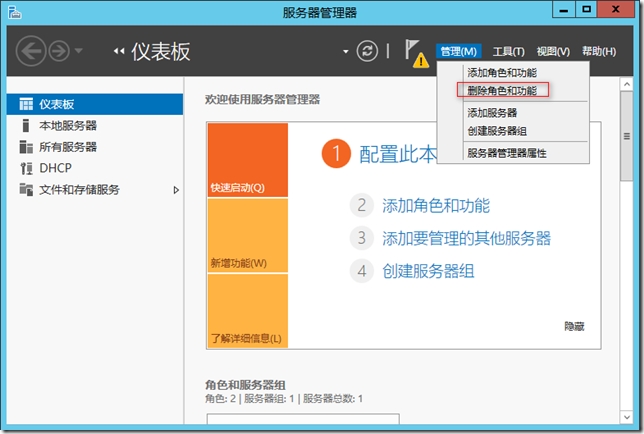Image resolution: width=644 pixels, height=434 pixels.
Task: Select 所有服务器 in sidebar
Action: pos(95,147)
